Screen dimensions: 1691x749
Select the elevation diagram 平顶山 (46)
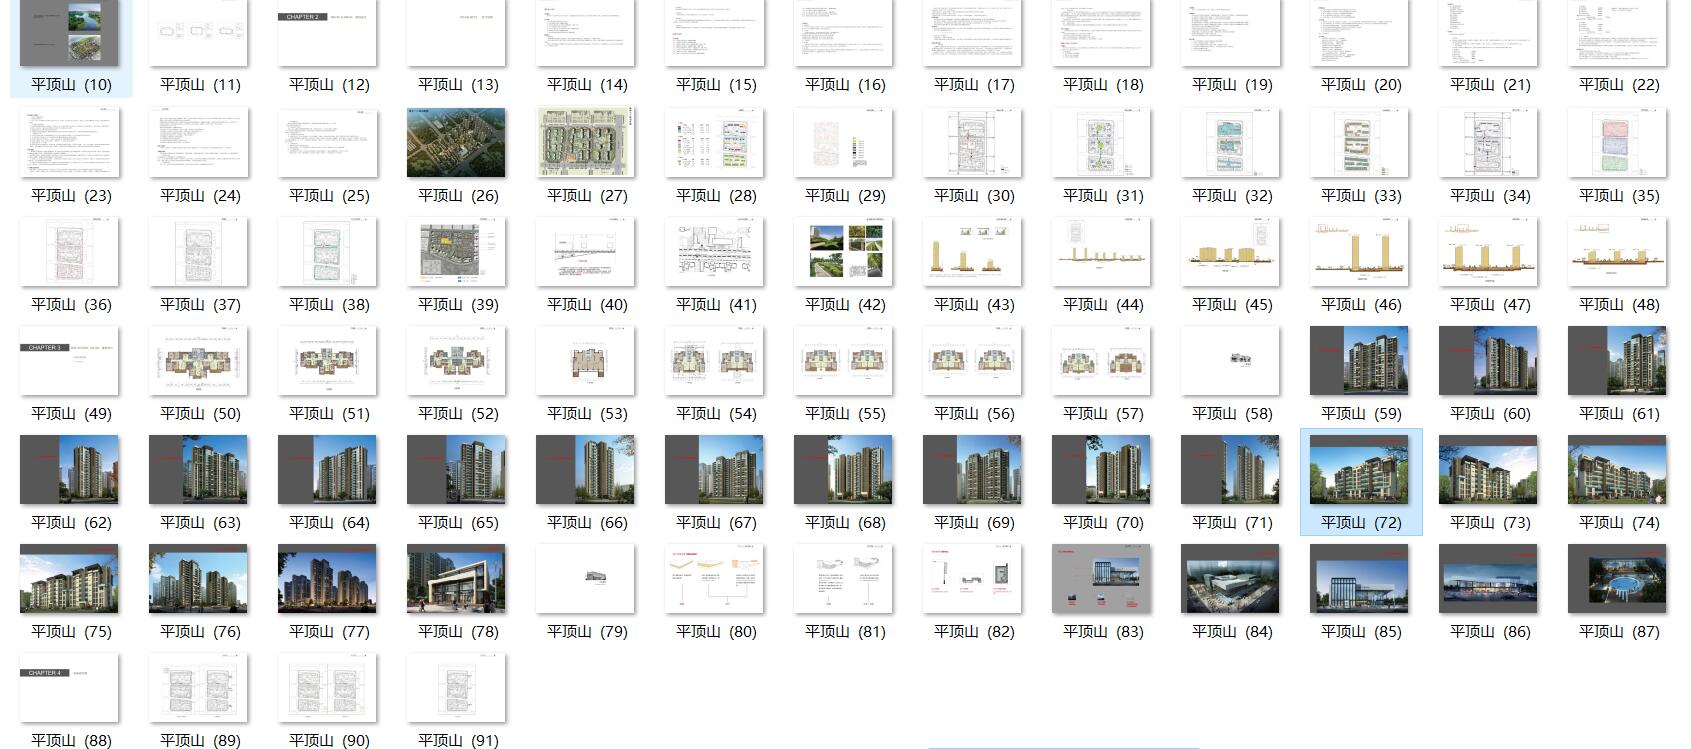click(x=1359, y=252)
